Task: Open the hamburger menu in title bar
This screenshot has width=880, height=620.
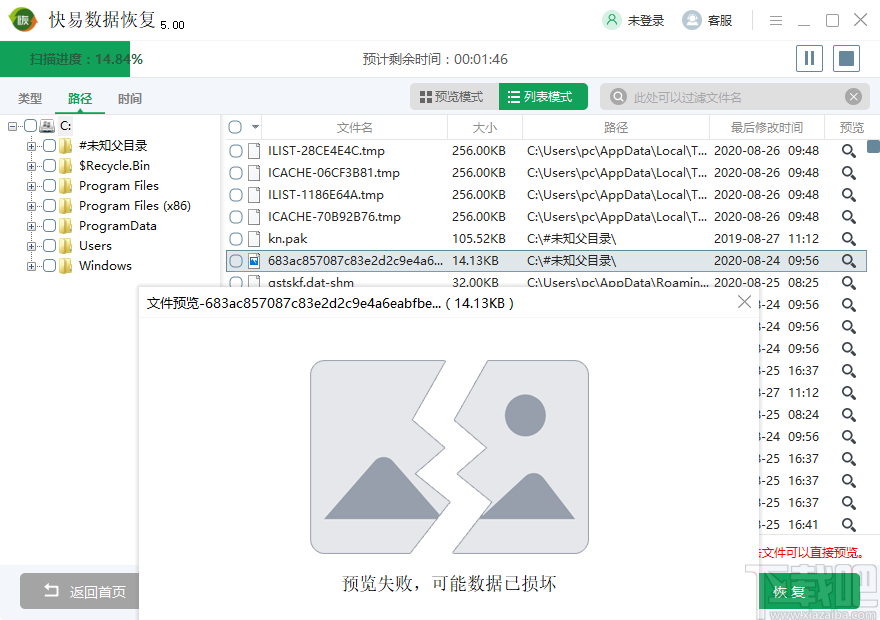Action: [776, 21]
